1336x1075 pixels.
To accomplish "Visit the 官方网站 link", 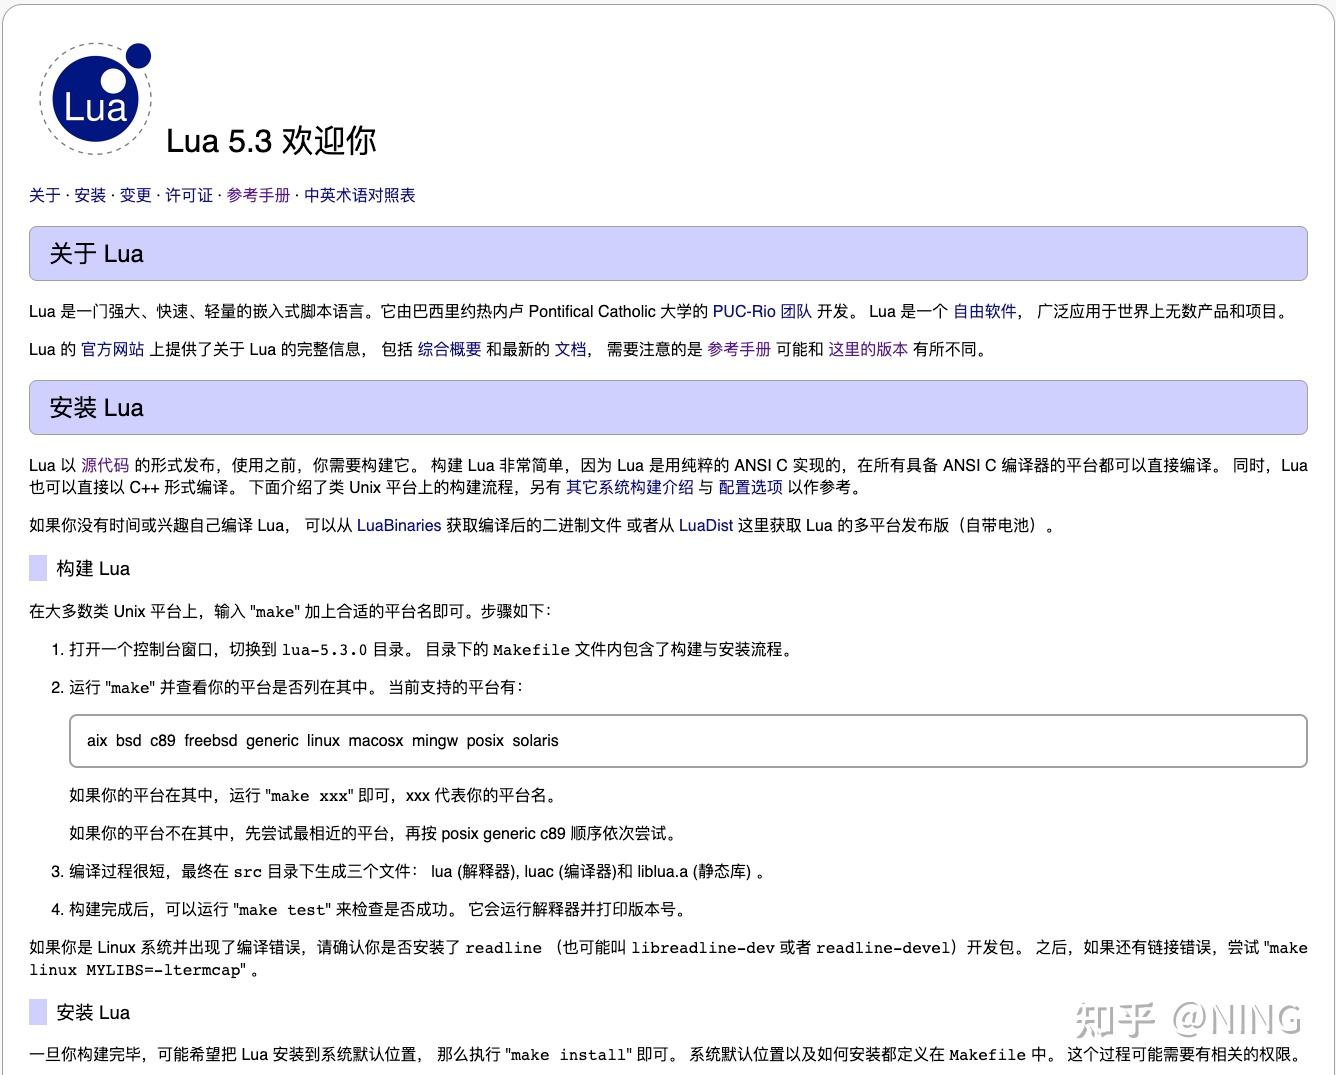I will click(113, 349).
